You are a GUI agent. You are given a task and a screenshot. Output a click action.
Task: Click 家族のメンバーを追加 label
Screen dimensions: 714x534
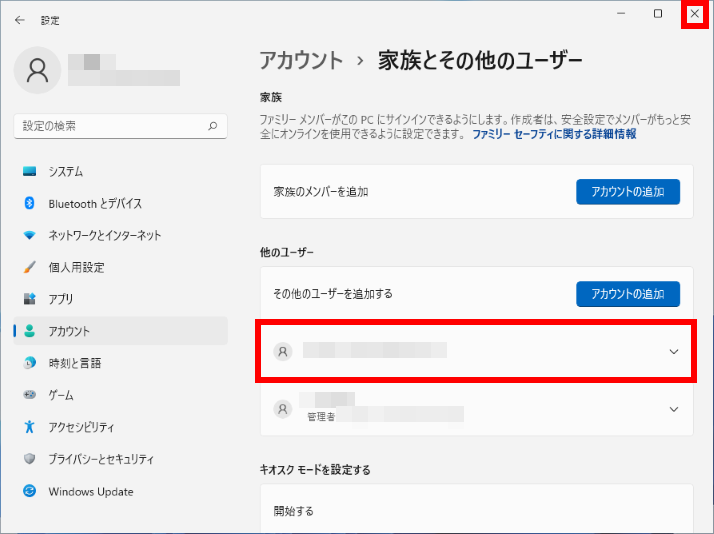(x=321, y=192)
